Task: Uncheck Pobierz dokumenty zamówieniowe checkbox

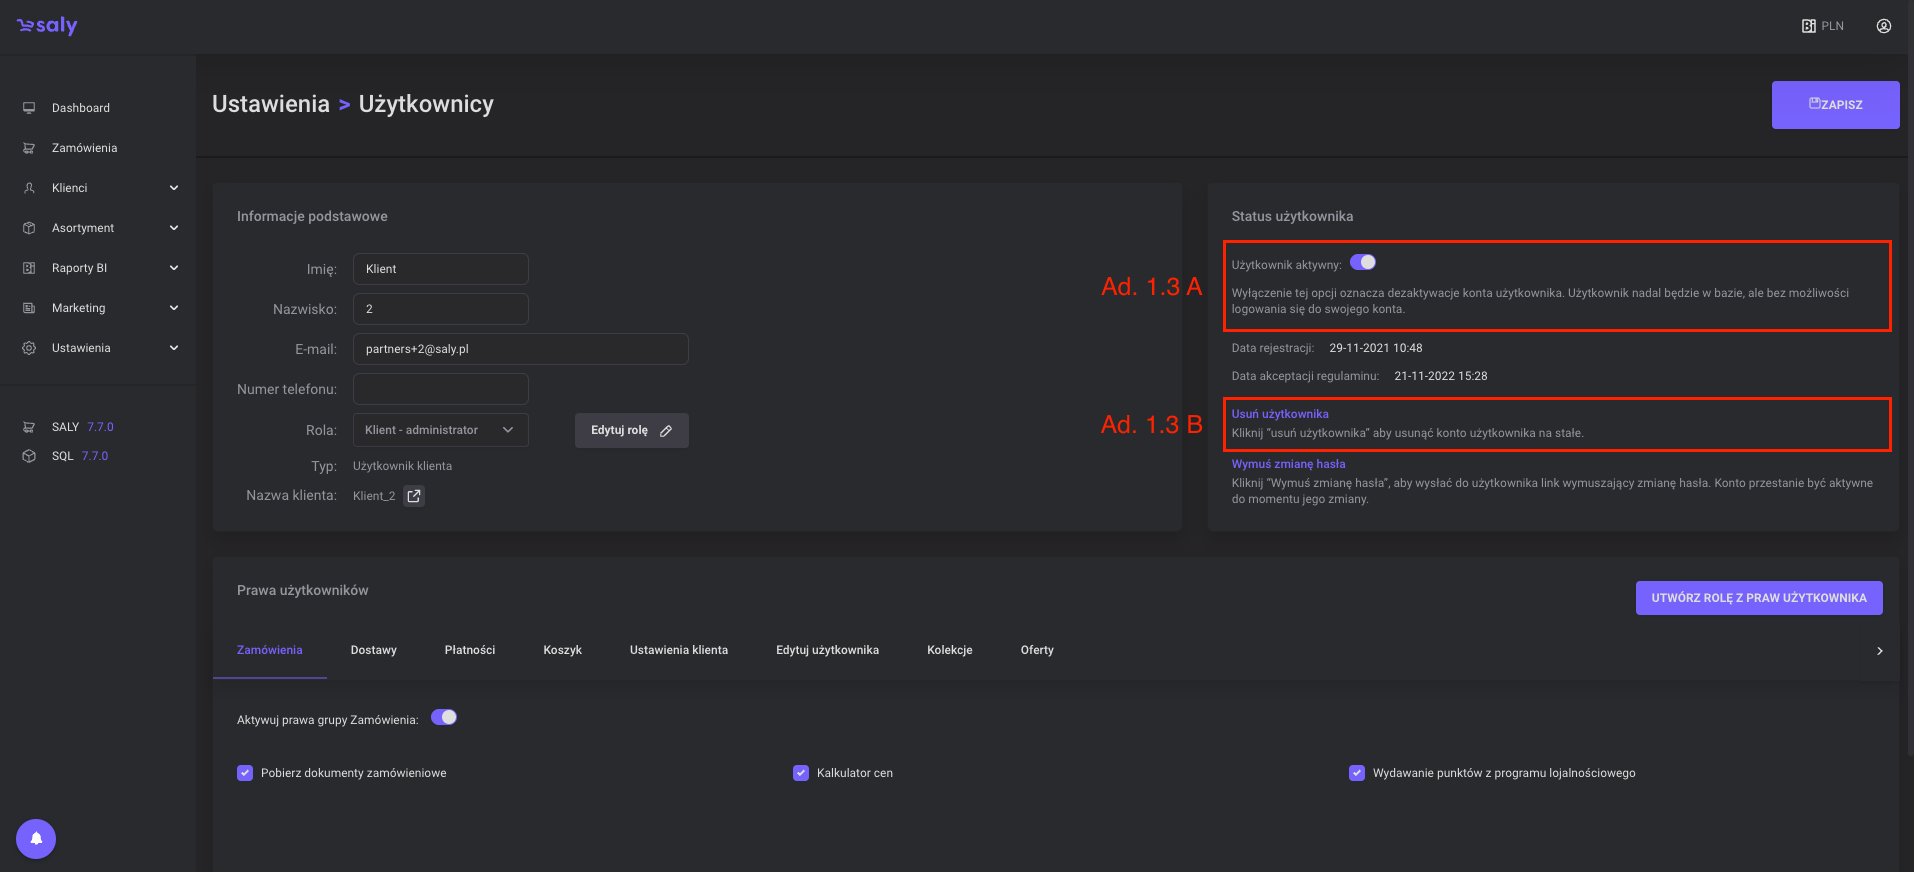Action: coord(245,773)
